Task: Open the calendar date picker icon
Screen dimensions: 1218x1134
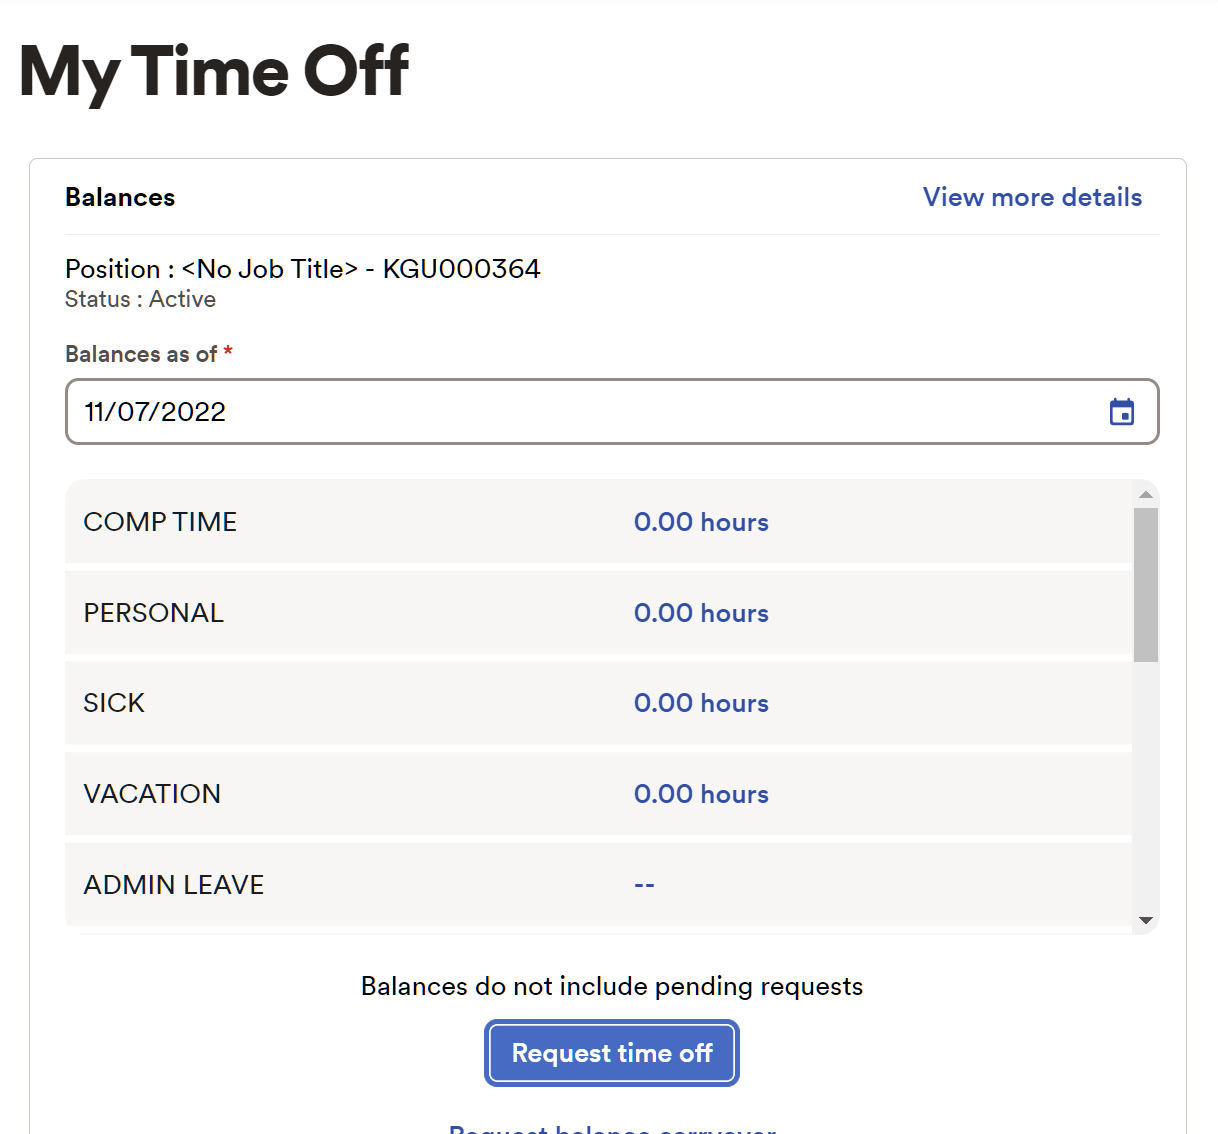Action: pyautogui.click(x=1121, y=412)
